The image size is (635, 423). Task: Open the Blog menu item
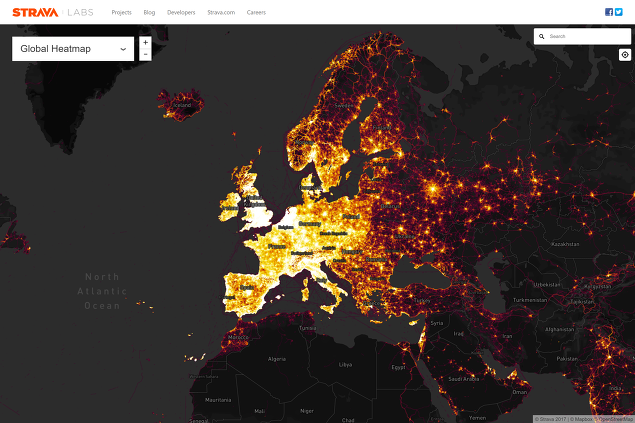click(149, 13)
